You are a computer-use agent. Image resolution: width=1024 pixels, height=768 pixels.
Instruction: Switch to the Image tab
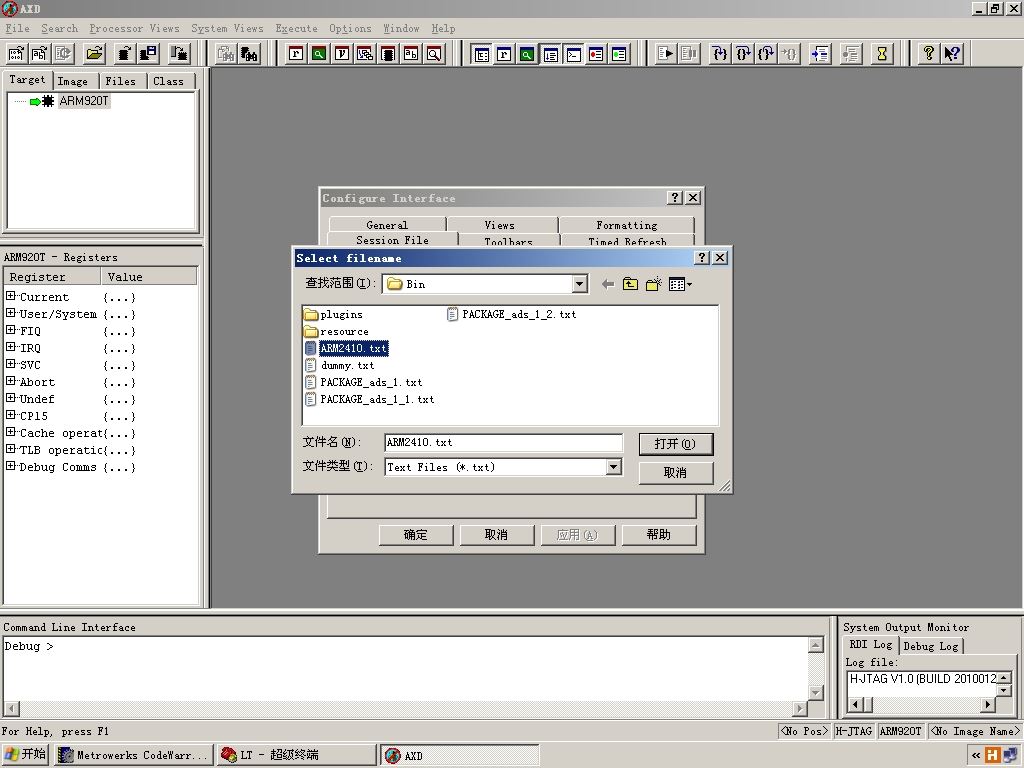(x=72, y=81)
